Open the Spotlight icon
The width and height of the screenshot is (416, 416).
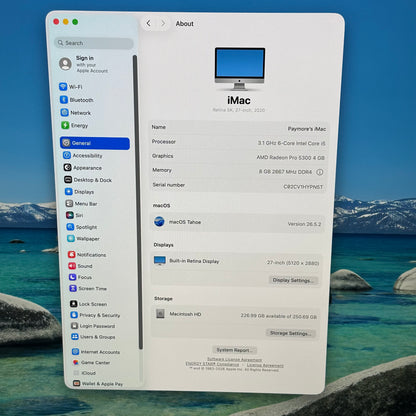coord(70,227)
